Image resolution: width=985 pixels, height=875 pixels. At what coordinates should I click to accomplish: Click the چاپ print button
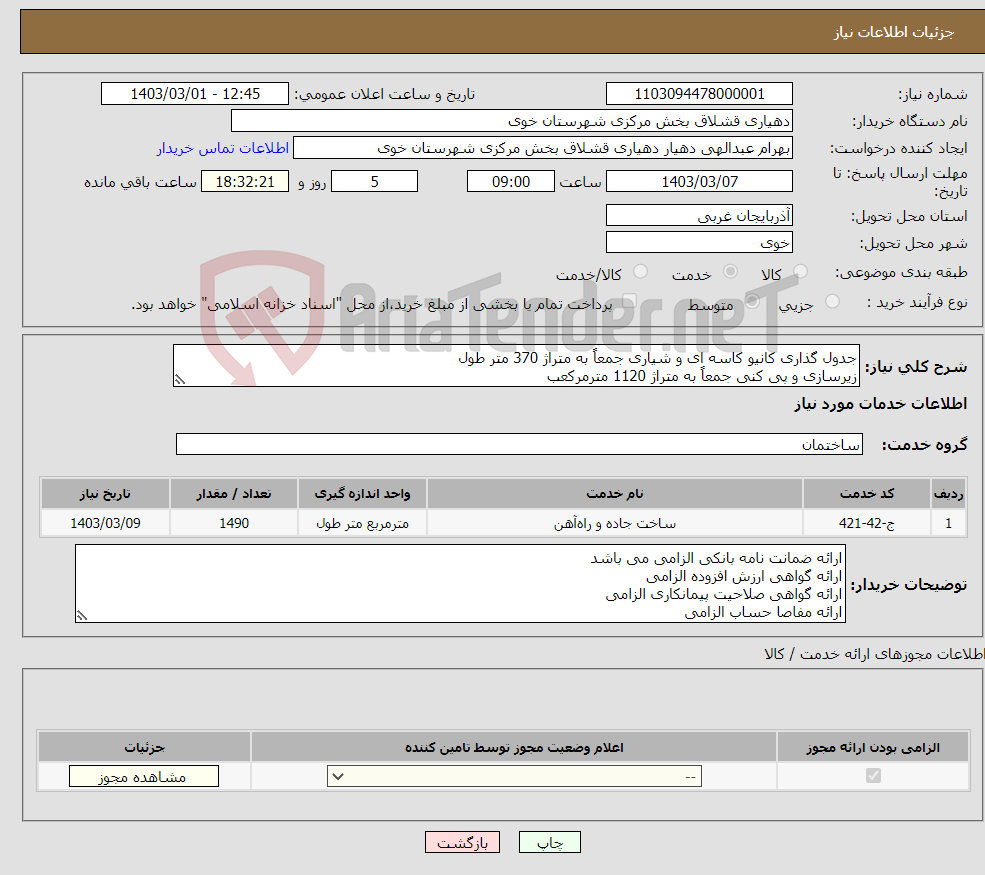click(550, 842)
